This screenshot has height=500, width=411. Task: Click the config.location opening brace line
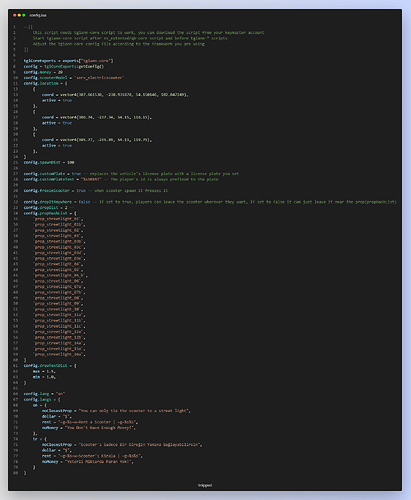pyautogui.click(x=45, y=83)
